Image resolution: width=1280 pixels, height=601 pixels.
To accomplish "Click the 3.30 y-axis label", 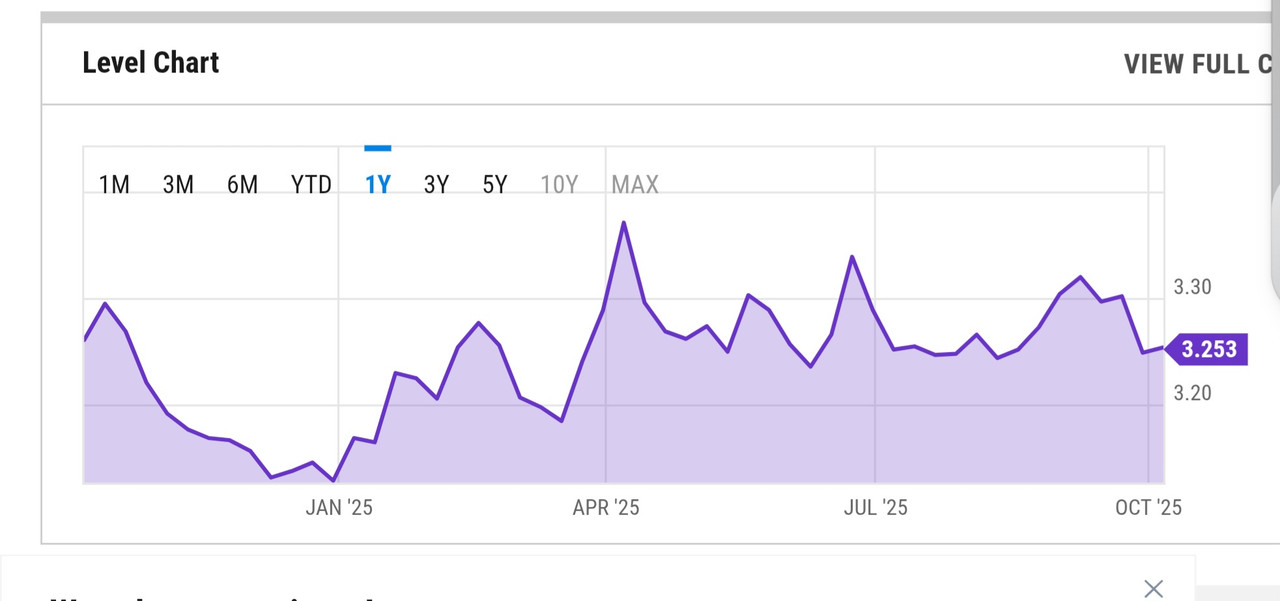I will 1192,288.
